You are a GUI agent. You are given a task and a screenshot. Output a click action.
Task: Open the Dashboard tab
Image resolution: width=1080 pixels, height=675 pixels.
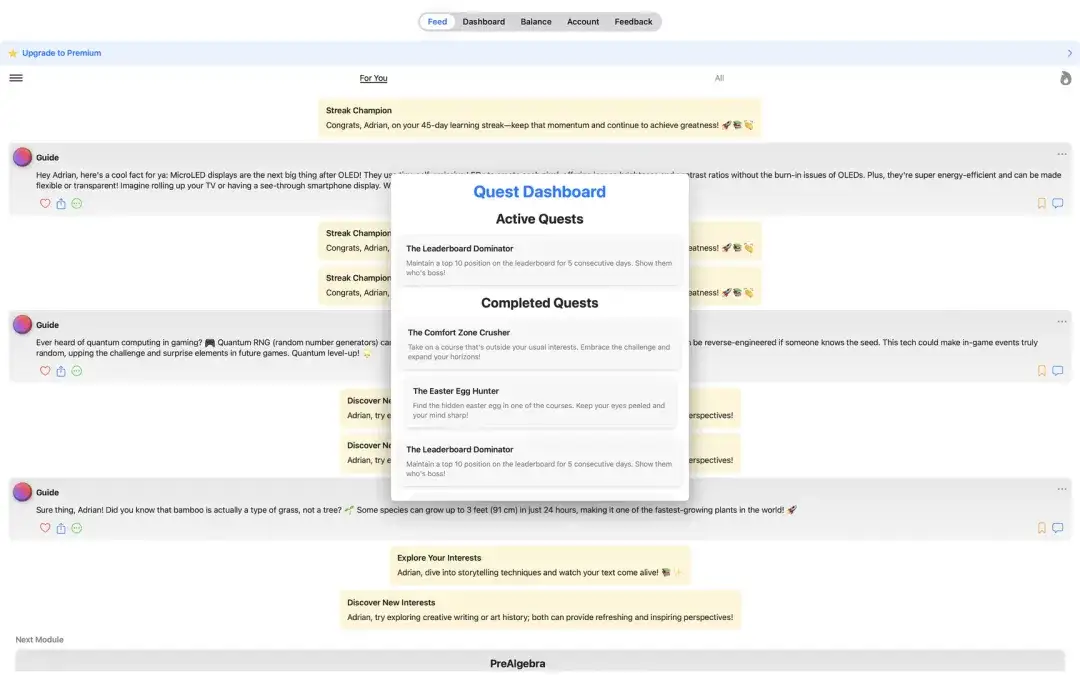pyautogui.click(x=484, y=21)
